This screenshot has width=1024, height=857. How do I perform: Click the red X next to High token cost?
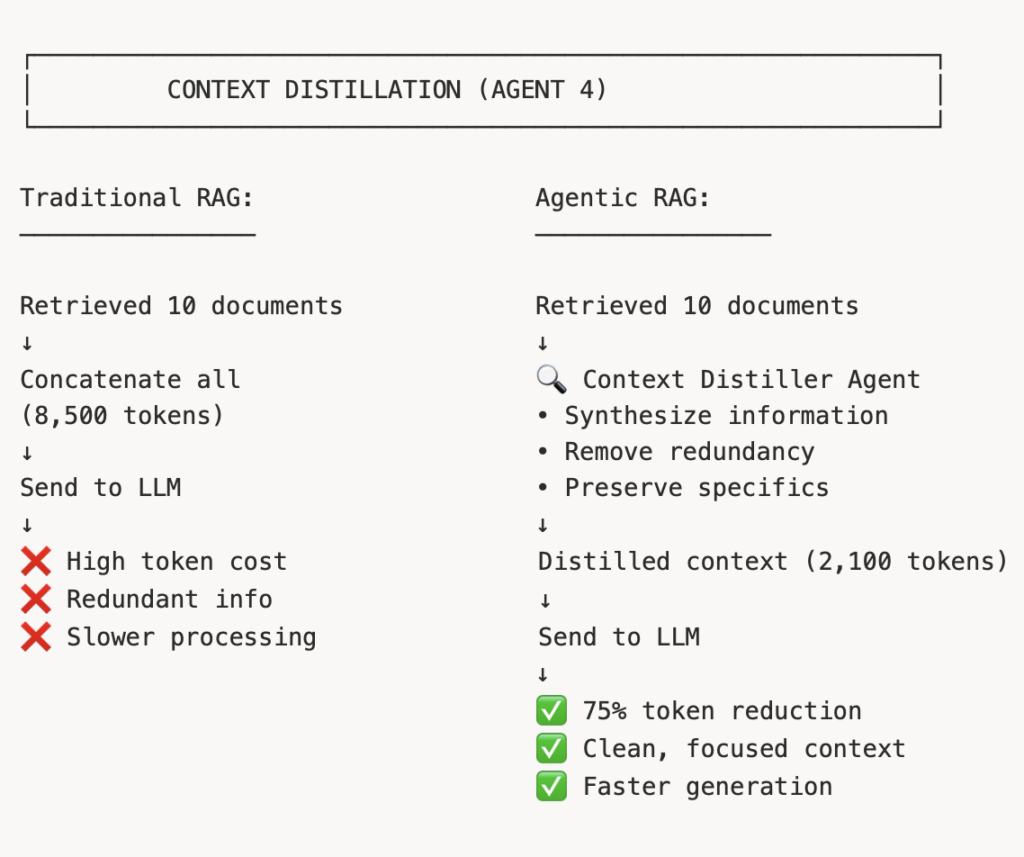[x=36, y=562]
